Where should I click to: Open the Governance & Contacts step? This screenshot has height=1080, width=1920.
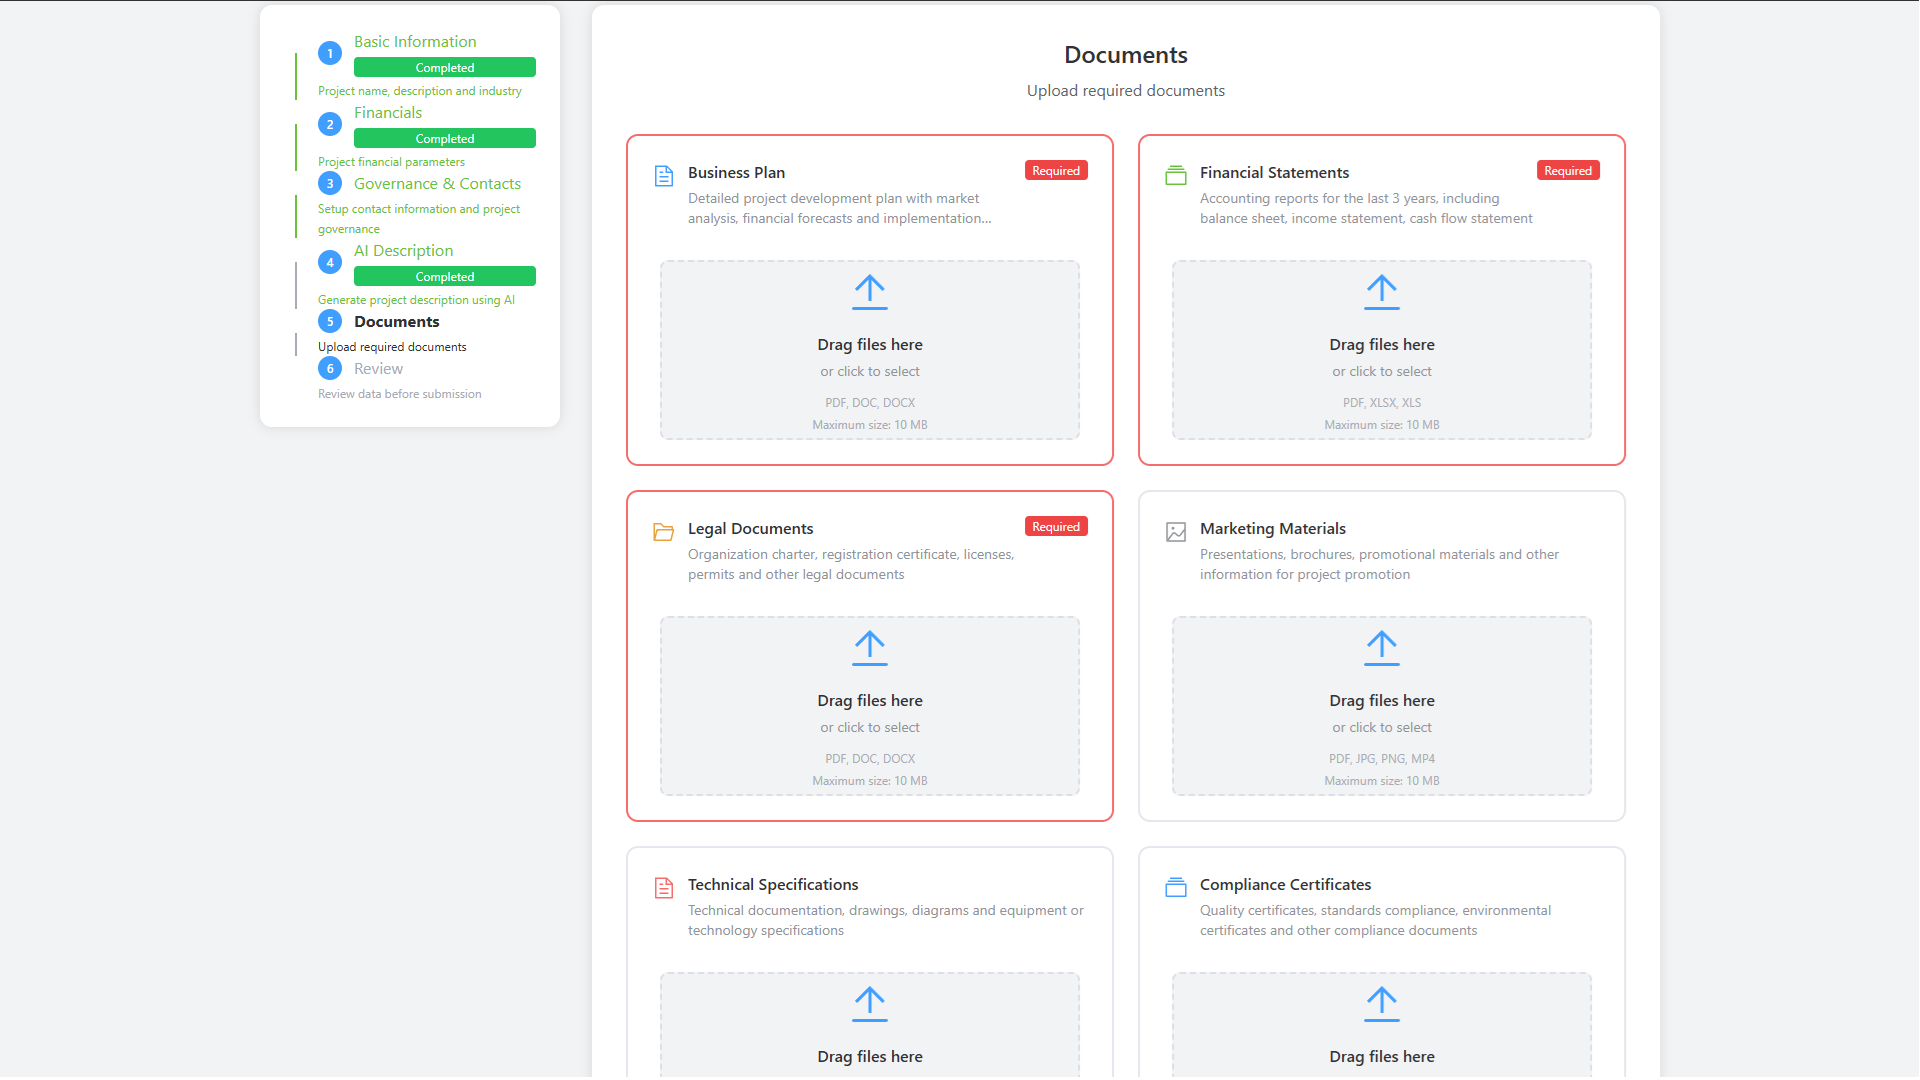tap(437, 183)
